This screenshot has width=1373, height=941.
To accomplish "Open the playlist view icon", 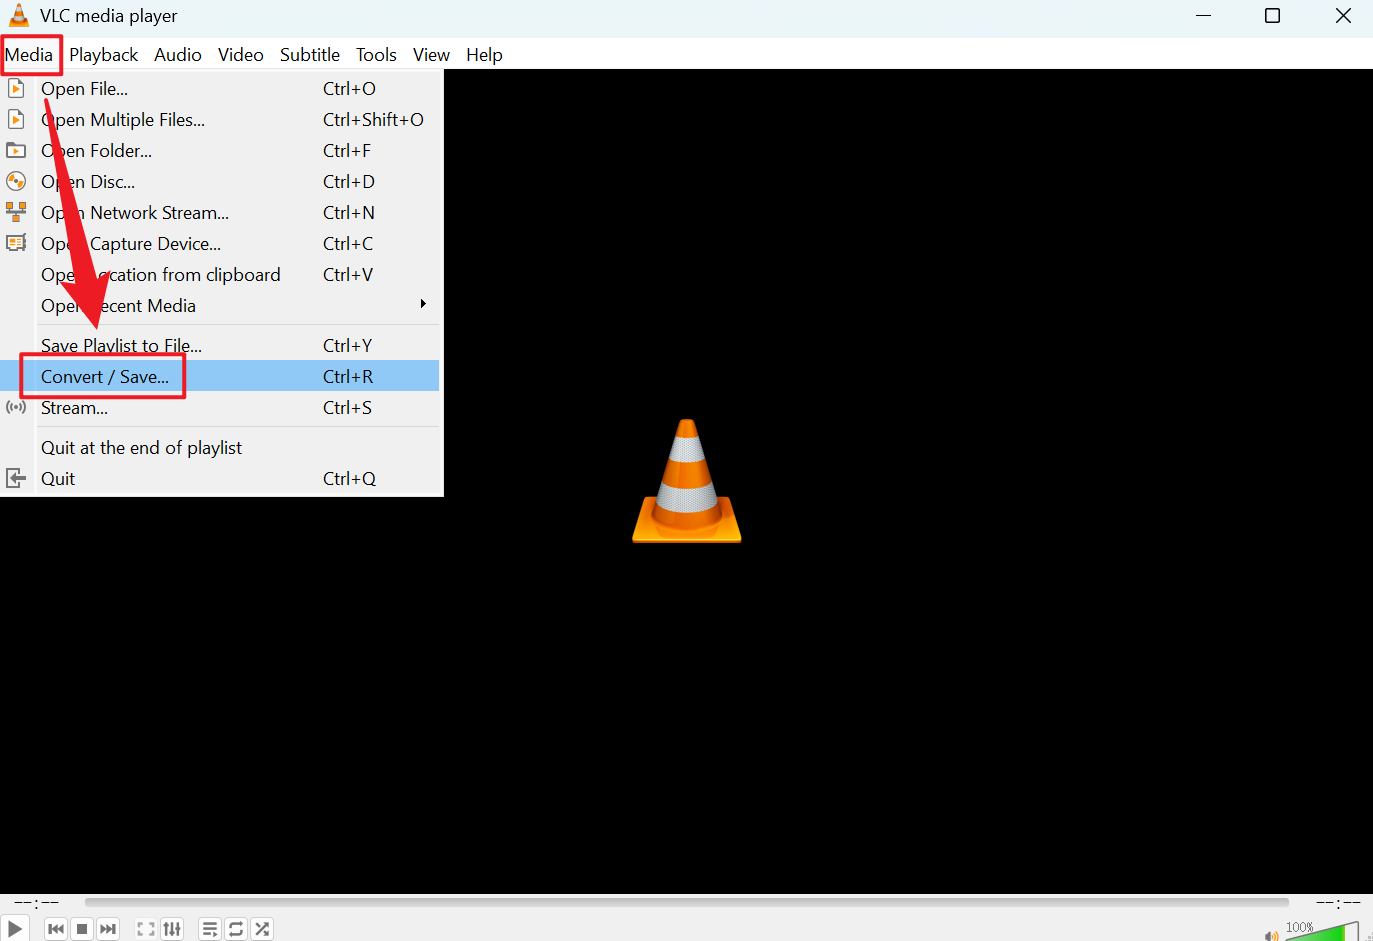I will click(210, 929).
